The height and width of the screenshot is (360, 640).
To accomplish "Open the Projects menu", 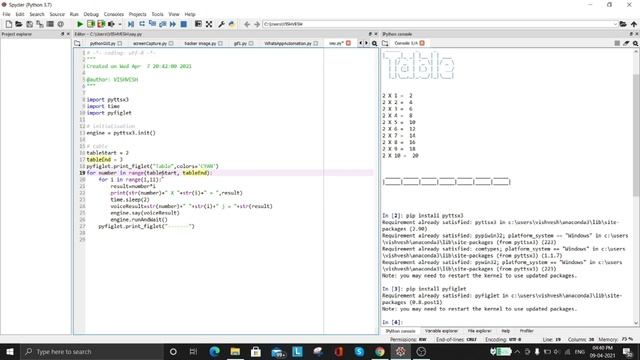I will (138, 14).
